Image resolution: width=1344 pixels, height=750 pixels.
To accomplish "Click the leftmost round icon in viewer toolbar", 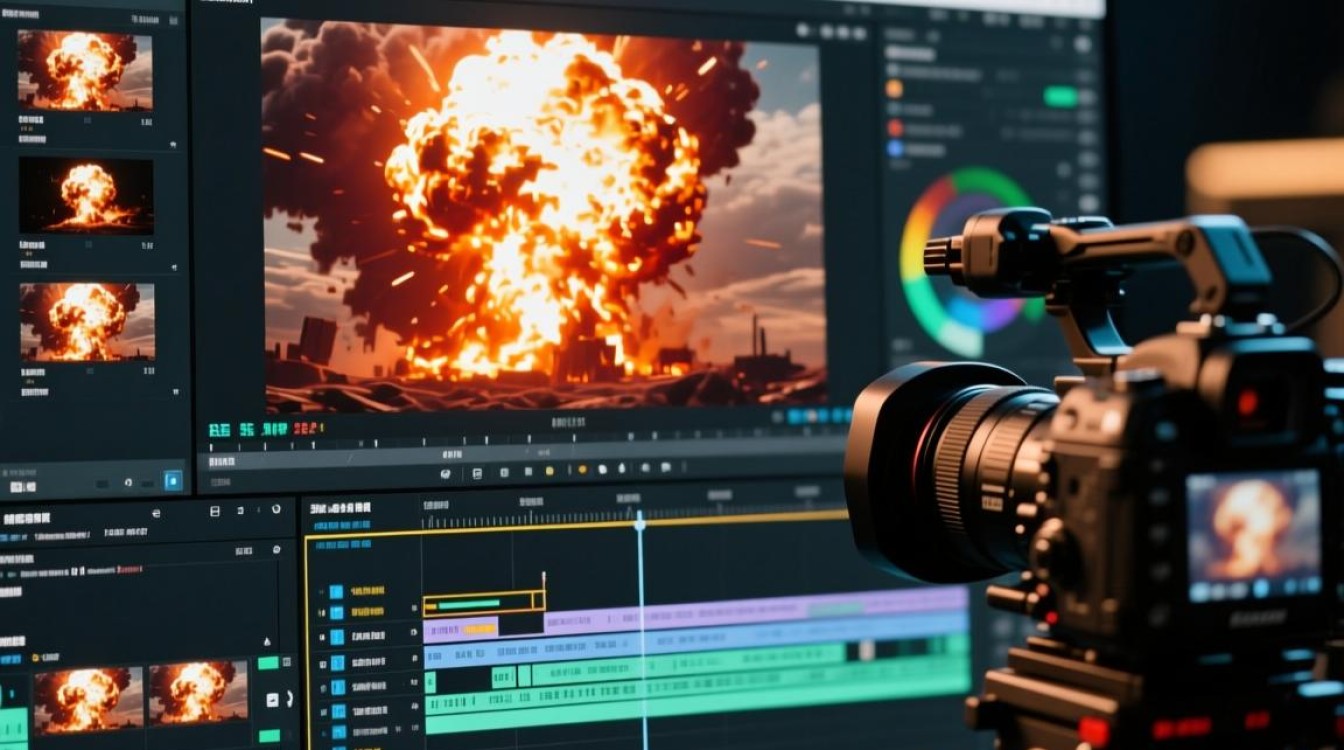I will pyautogui.click(x=445, y=473).
